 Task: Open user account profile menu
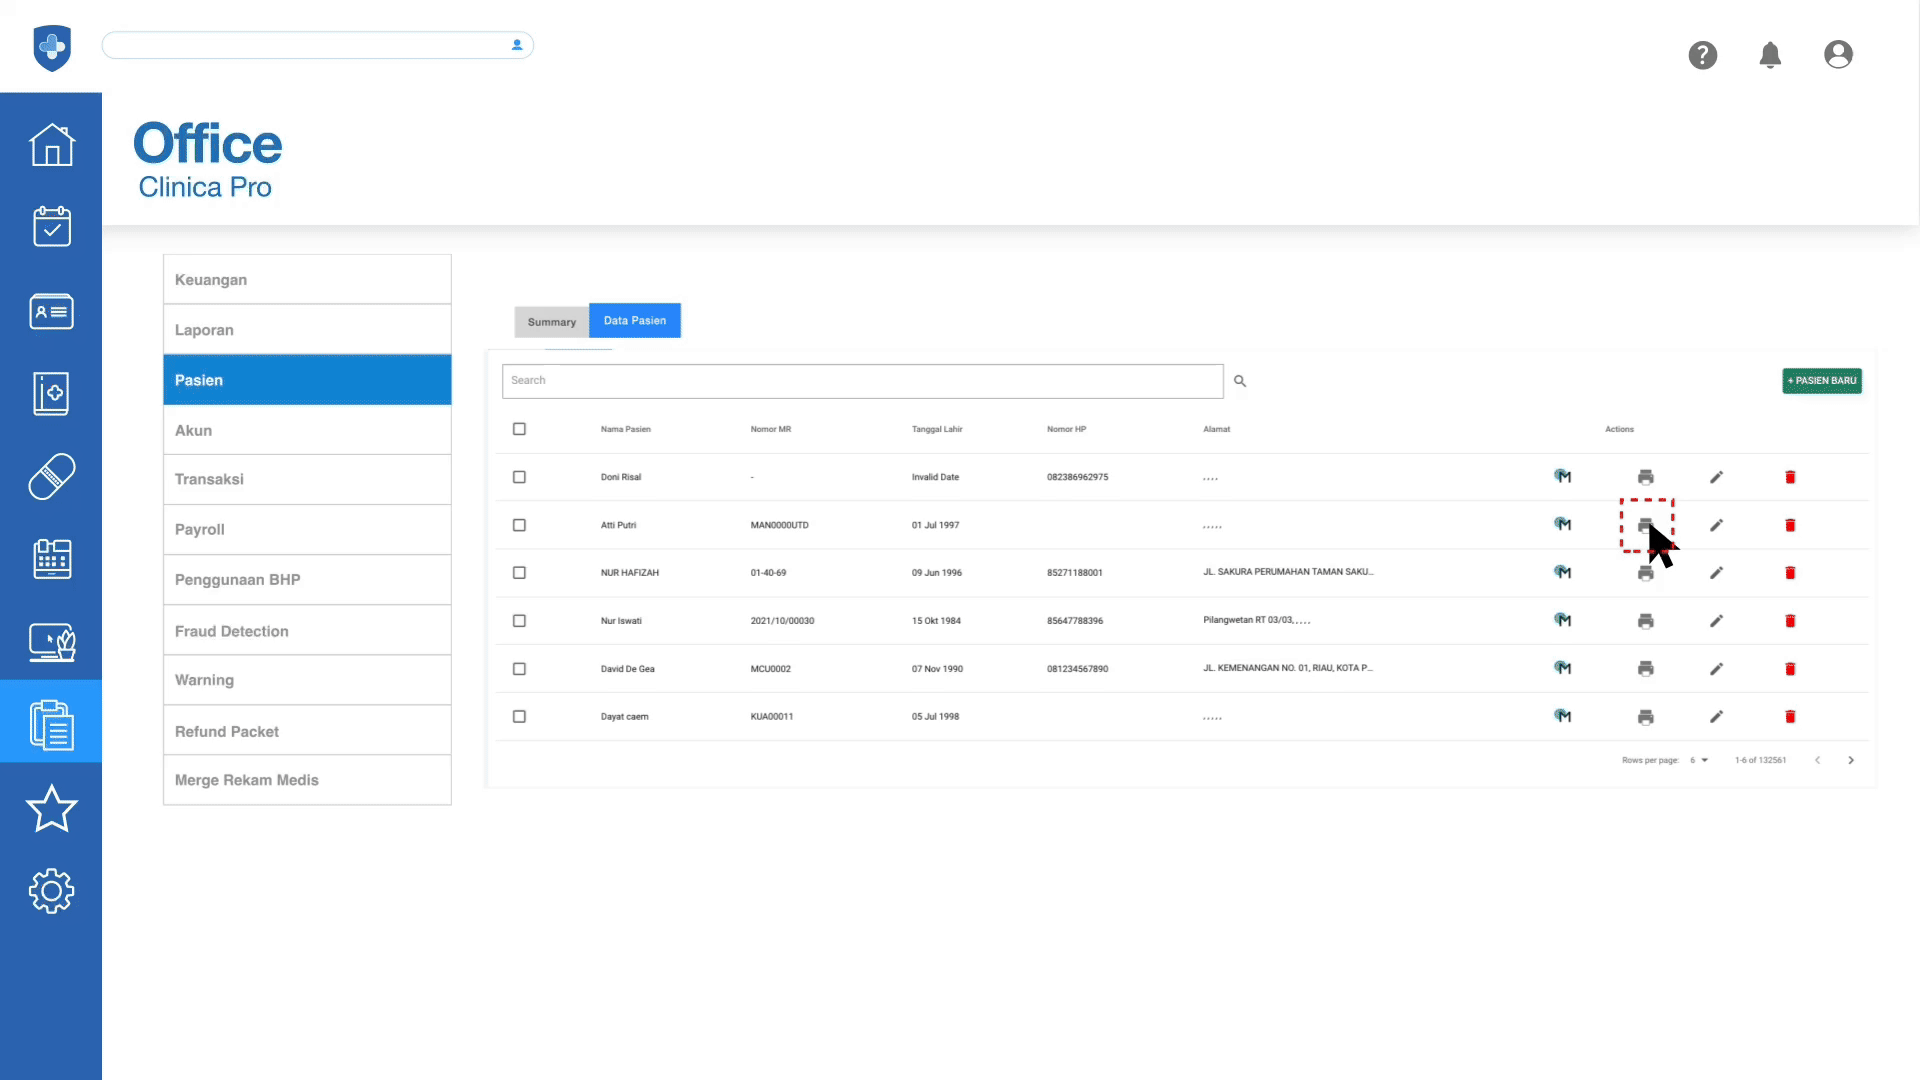click(1838, 55)
